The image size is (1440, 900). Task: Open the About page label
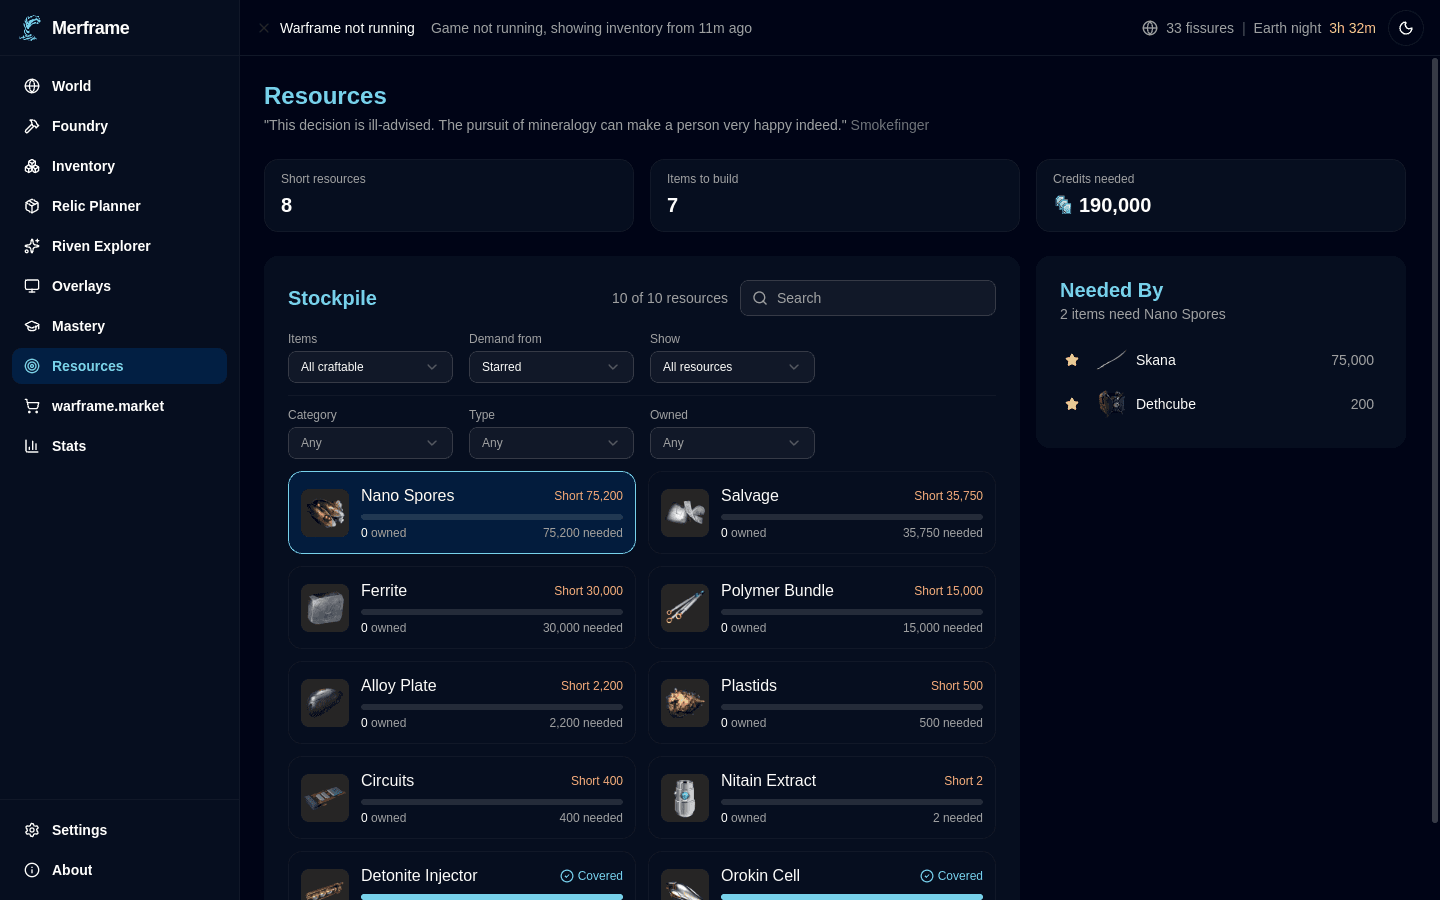72,870
